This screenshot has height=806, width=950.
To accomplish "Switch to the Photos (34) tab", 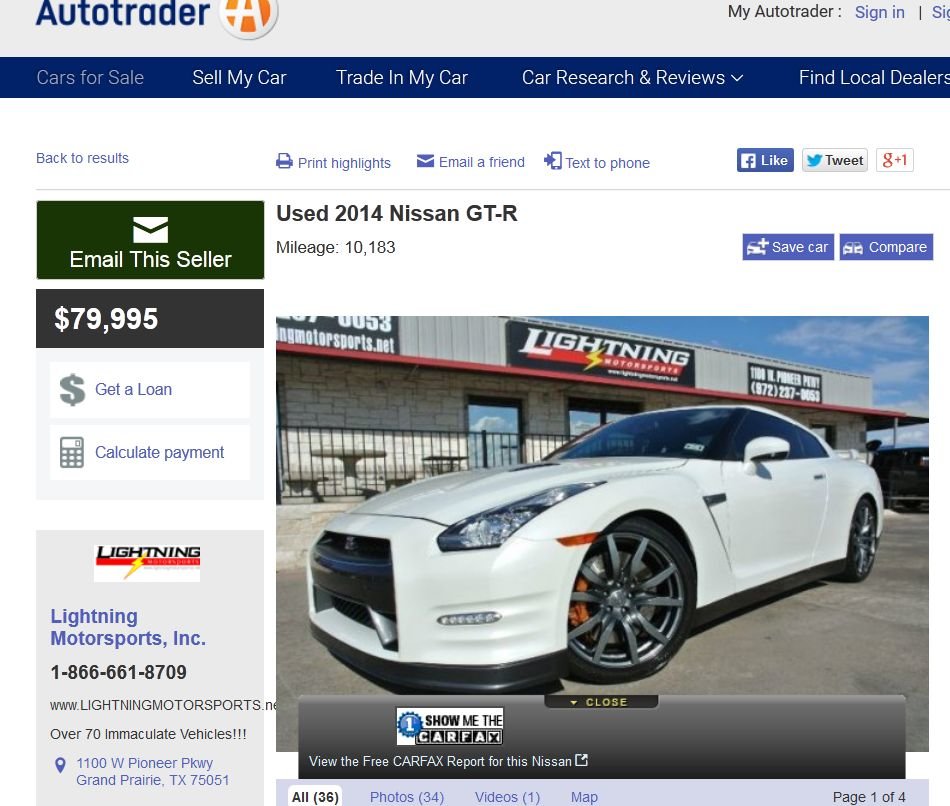I will pyautogui.click(x=407, y=797).
